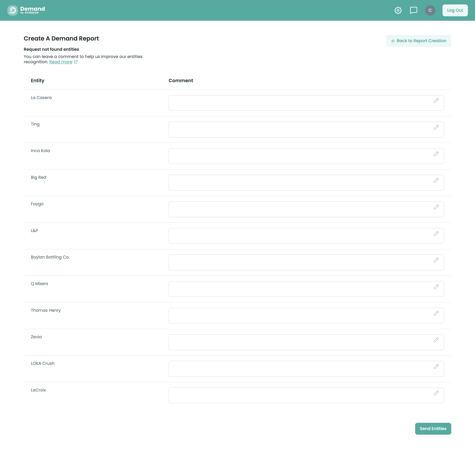Open the user avatar profile icon
The width and height of the screenshot is (475, 449).
430,10
